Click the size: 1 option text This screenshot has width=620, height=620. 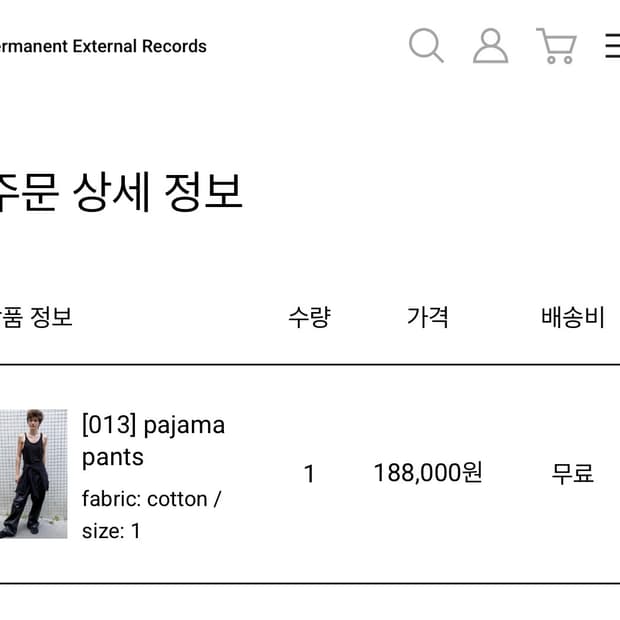[111, 531]
